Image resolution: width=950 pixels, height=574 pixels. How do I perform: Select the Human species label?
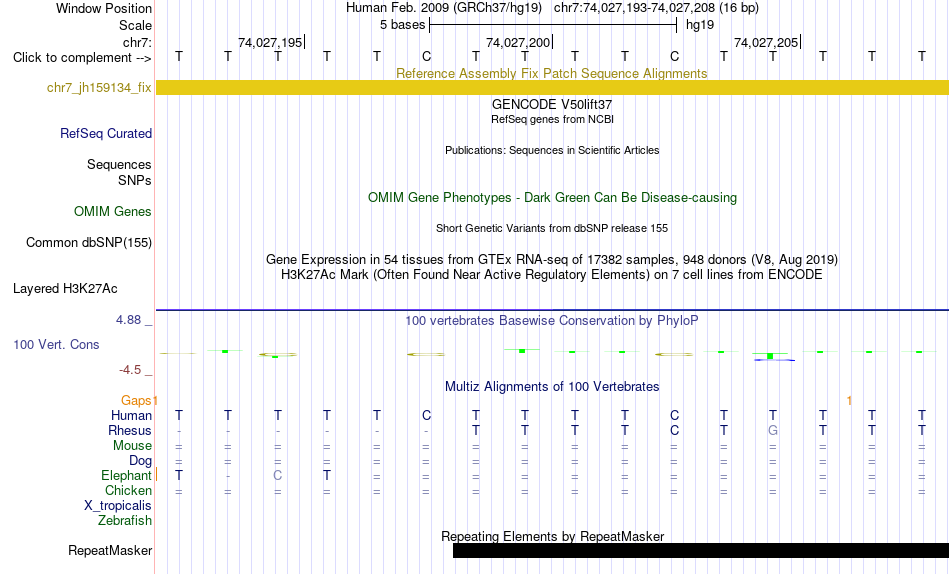(131, 415)
